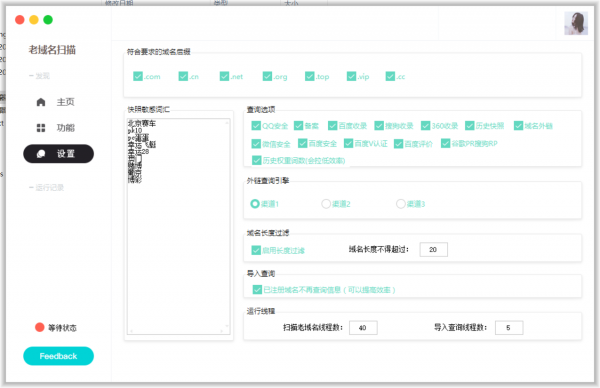
Task: Toggle the .vip suffix checkbox
Action: click(x=351, y=77)
